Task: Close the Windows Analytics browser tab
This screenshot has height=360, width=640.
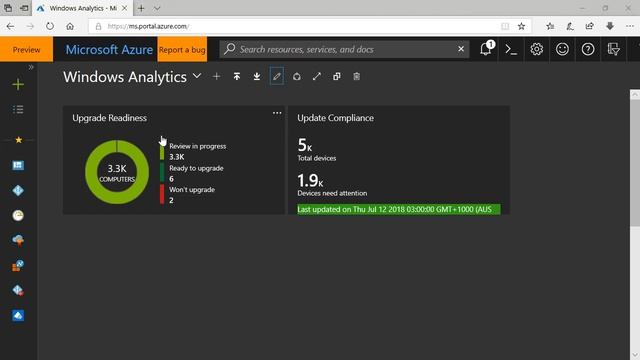Action: [124, 8]
